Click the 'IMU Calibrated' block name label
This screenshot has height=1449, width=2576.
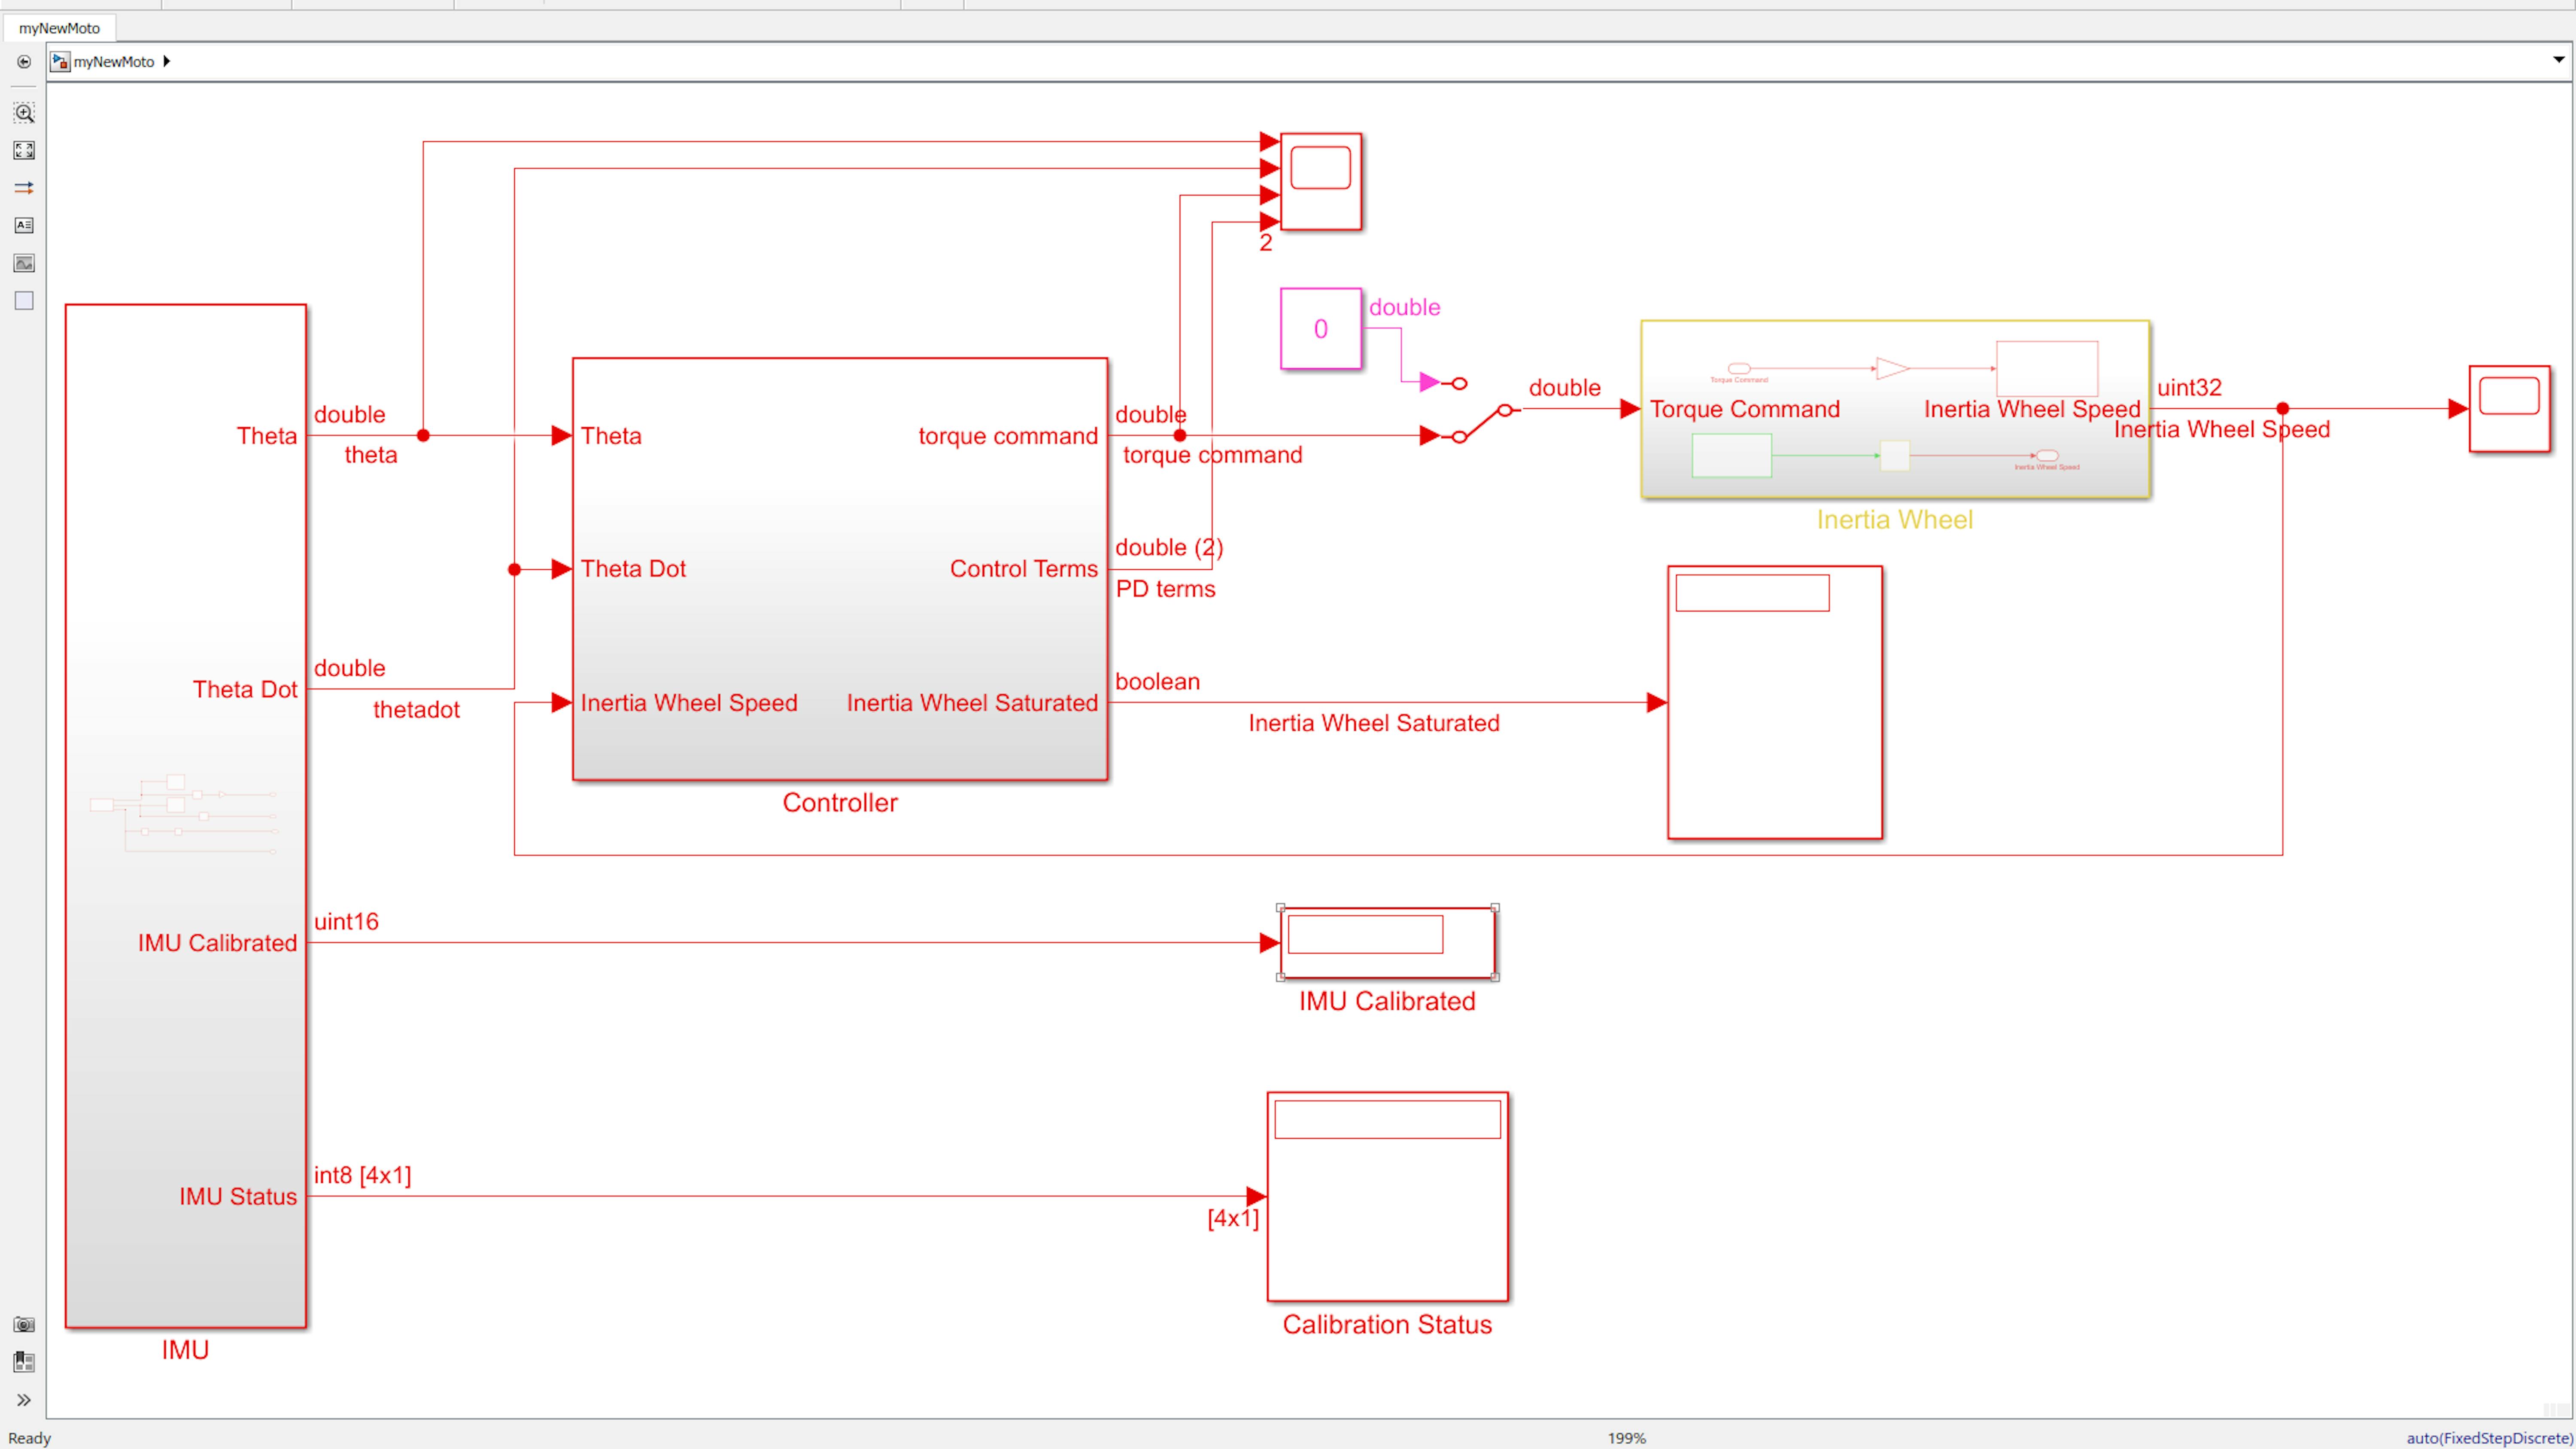(x=1388, y=1001)
